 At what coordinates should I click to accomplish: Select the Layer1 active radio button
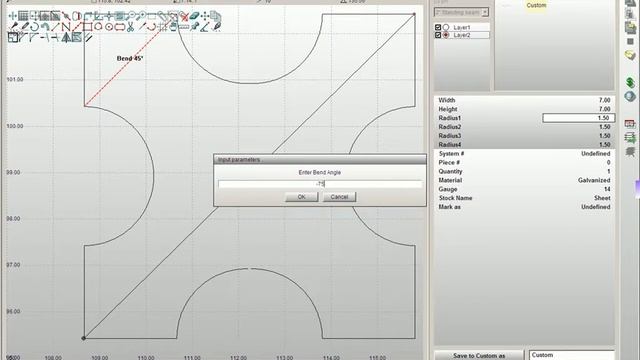pos(446,27)
